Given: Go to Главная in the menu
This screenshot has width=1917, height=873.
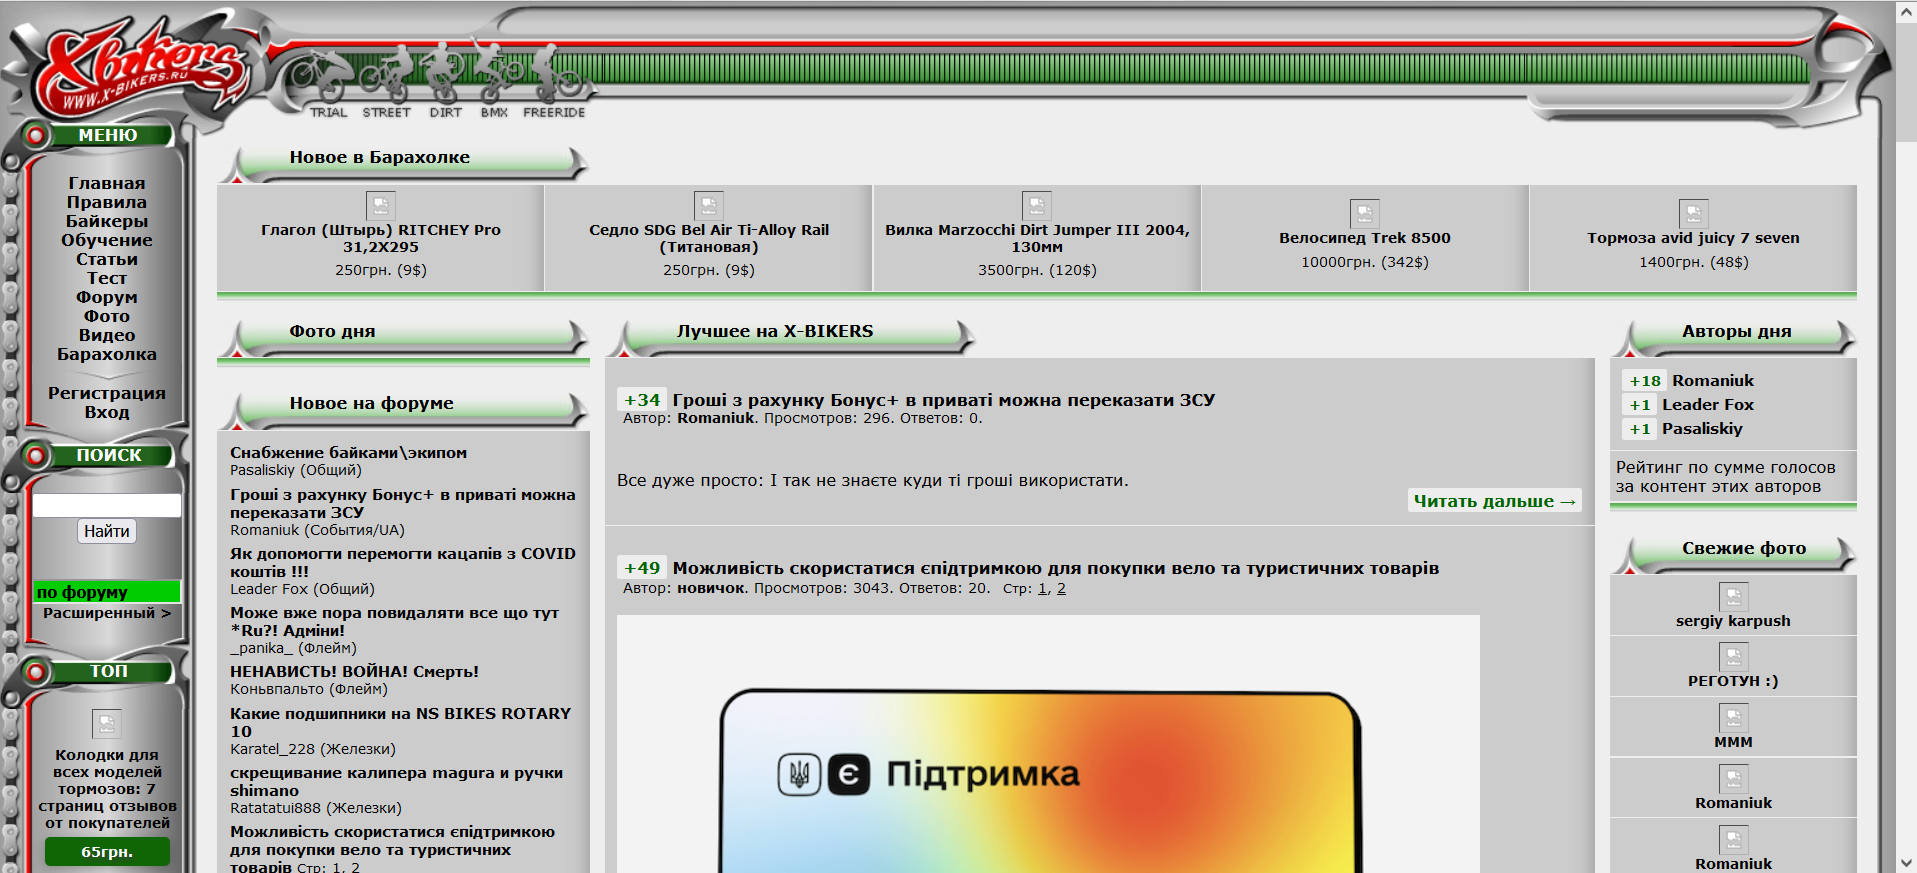Looking at the screenshot, I should tap(107, 183).
